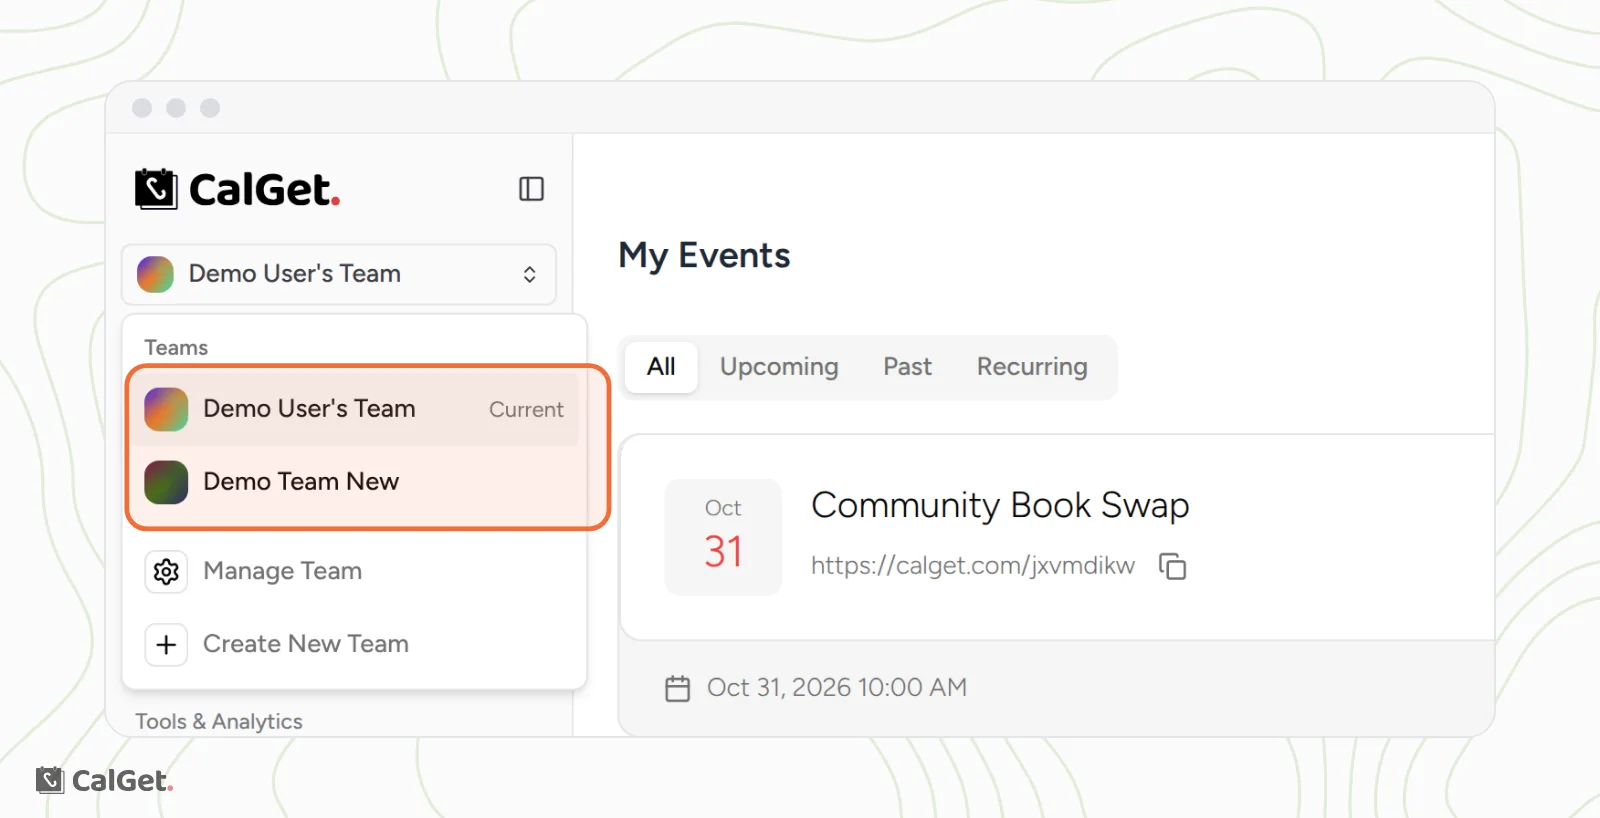
Task: Switch to Demo Team New
Action: coord(355,482)
